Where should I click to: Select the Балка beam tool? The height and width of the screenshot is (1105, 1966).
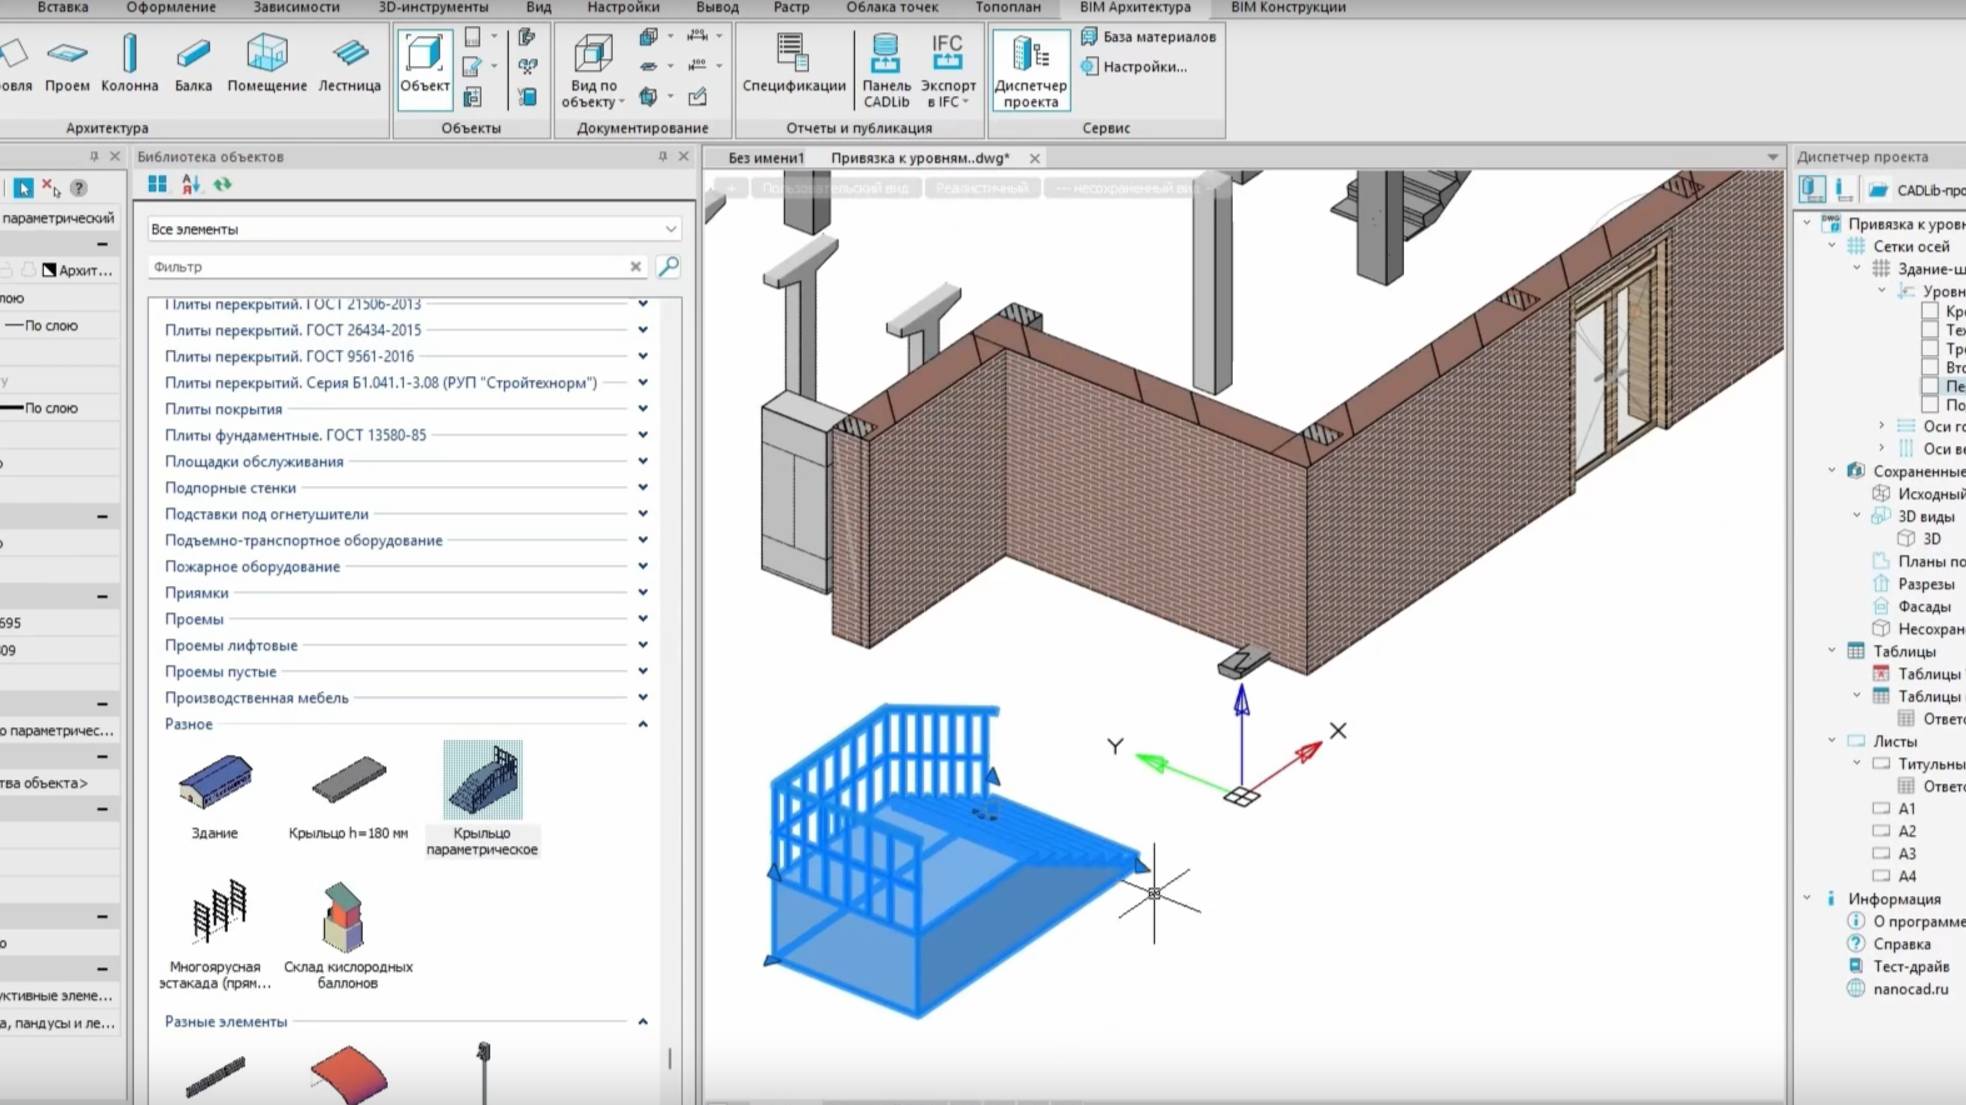(193, 63)
